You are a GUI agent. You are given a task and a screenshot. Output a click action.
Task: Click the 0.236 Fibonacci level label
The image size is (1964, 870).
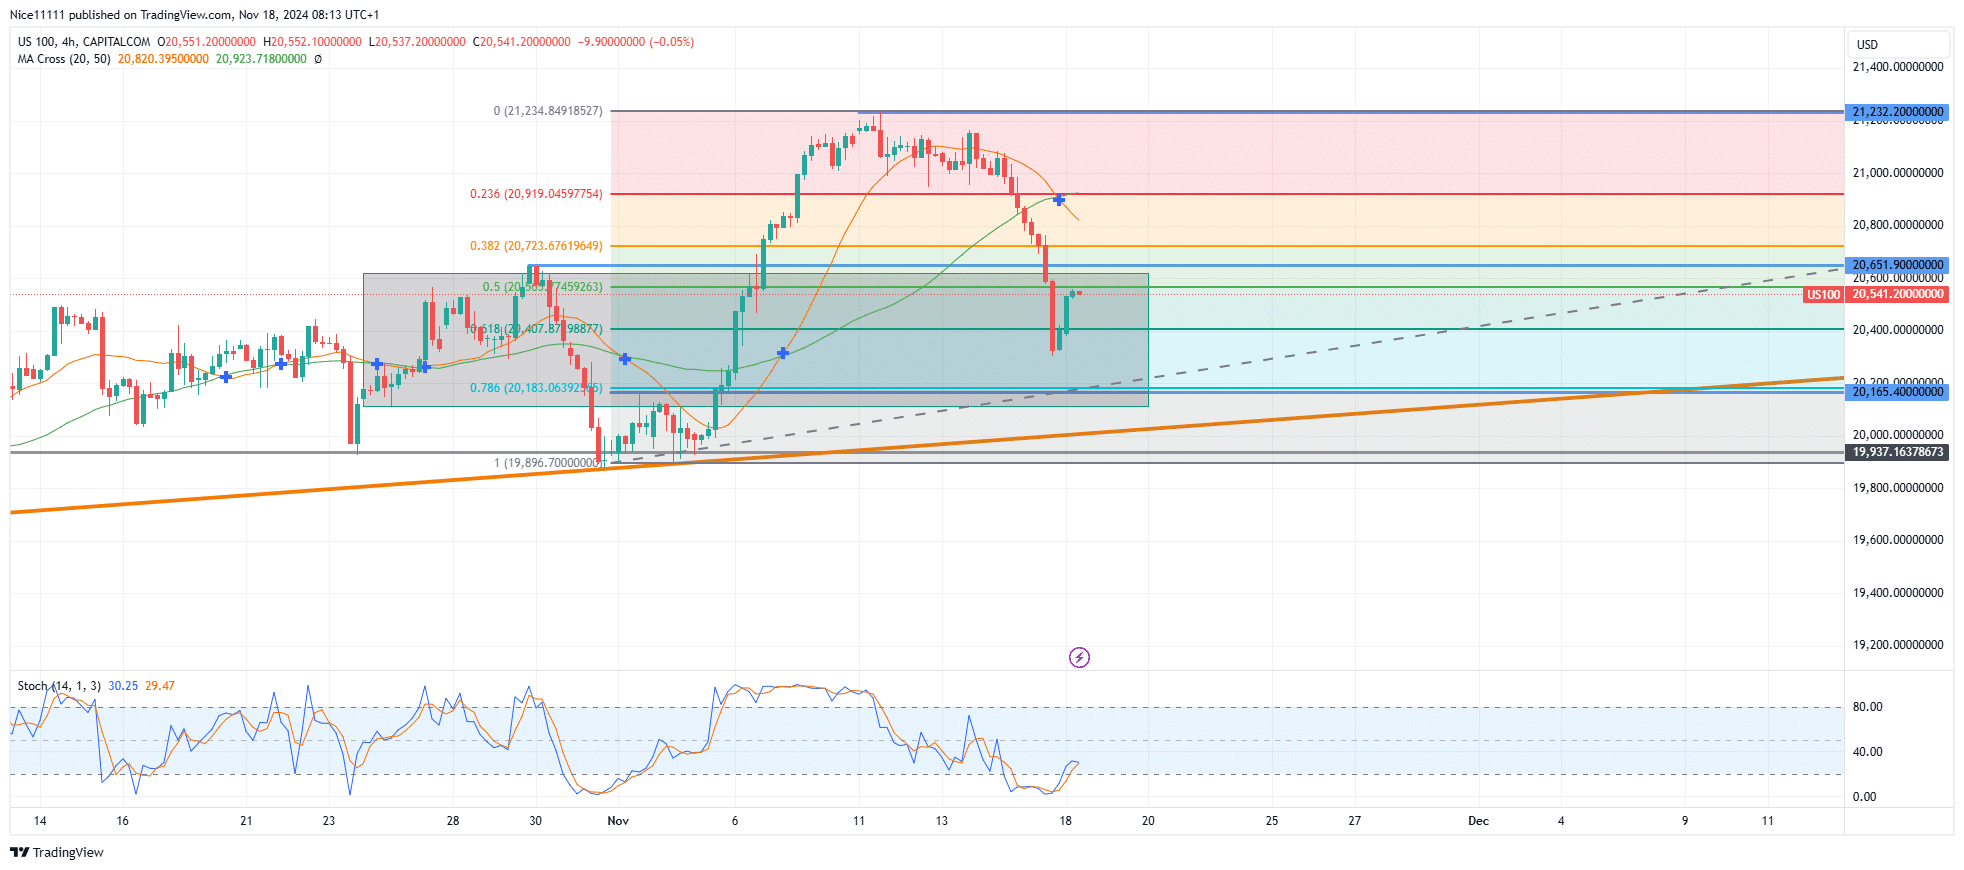click(x=536, y=194)
